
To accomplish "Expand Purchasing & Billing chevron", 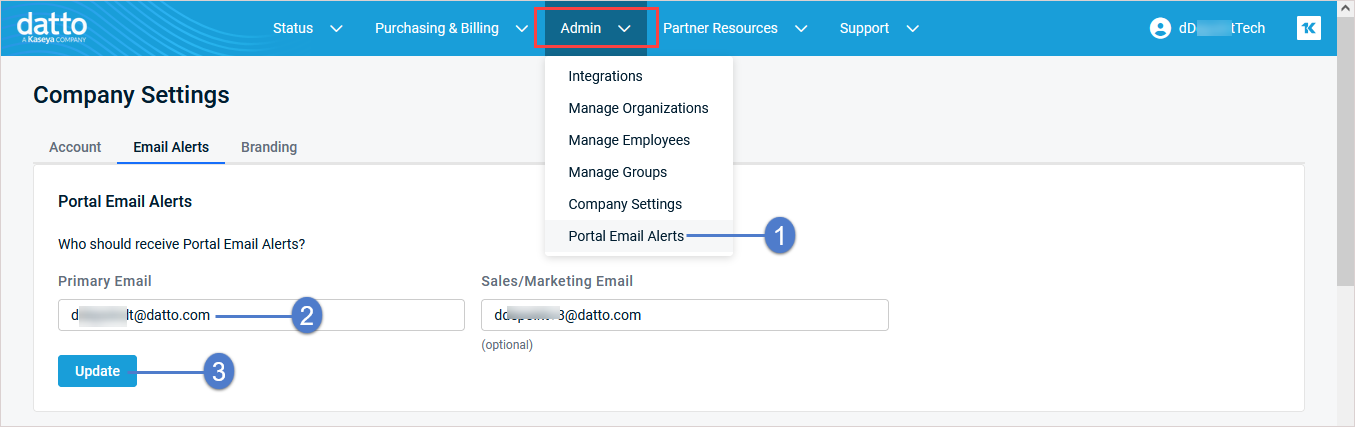I will pyautogui.click(x=521, y=28).
